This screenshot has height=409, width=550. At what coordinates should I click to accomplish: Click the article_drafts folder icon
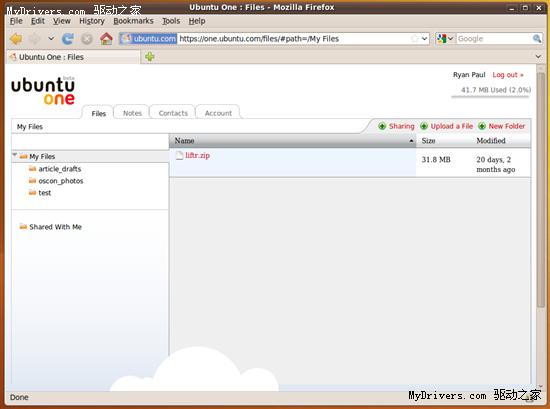pyautogui.click(x=32, y=169)
